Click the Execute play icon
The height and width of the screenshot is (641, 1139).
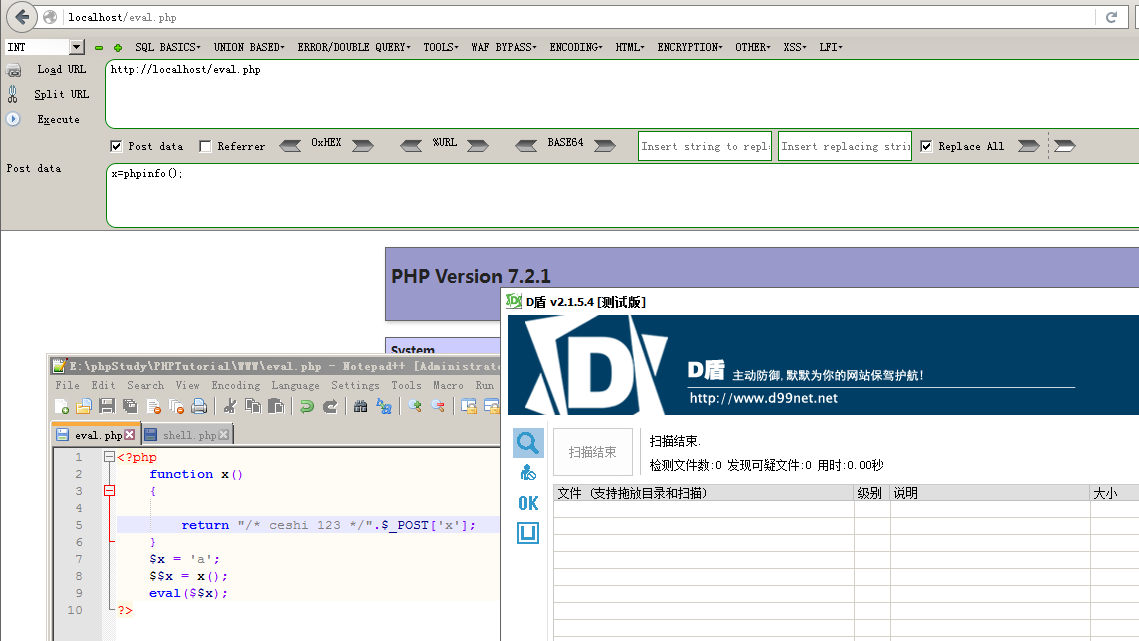(x=13, y=119)
